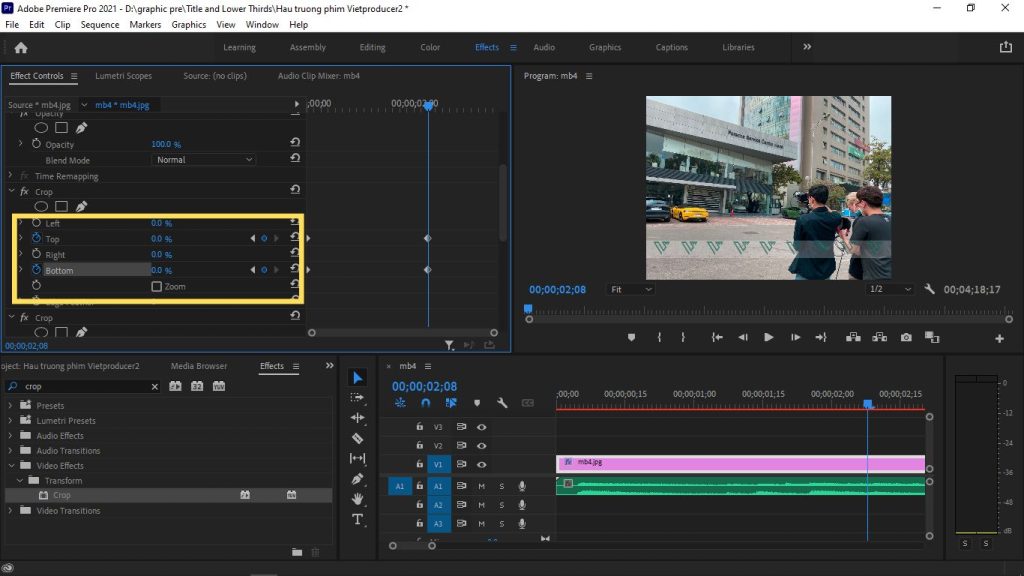Select the Razor tool in the tools panel
The image size is (1024, 576).
coord(358,438)
